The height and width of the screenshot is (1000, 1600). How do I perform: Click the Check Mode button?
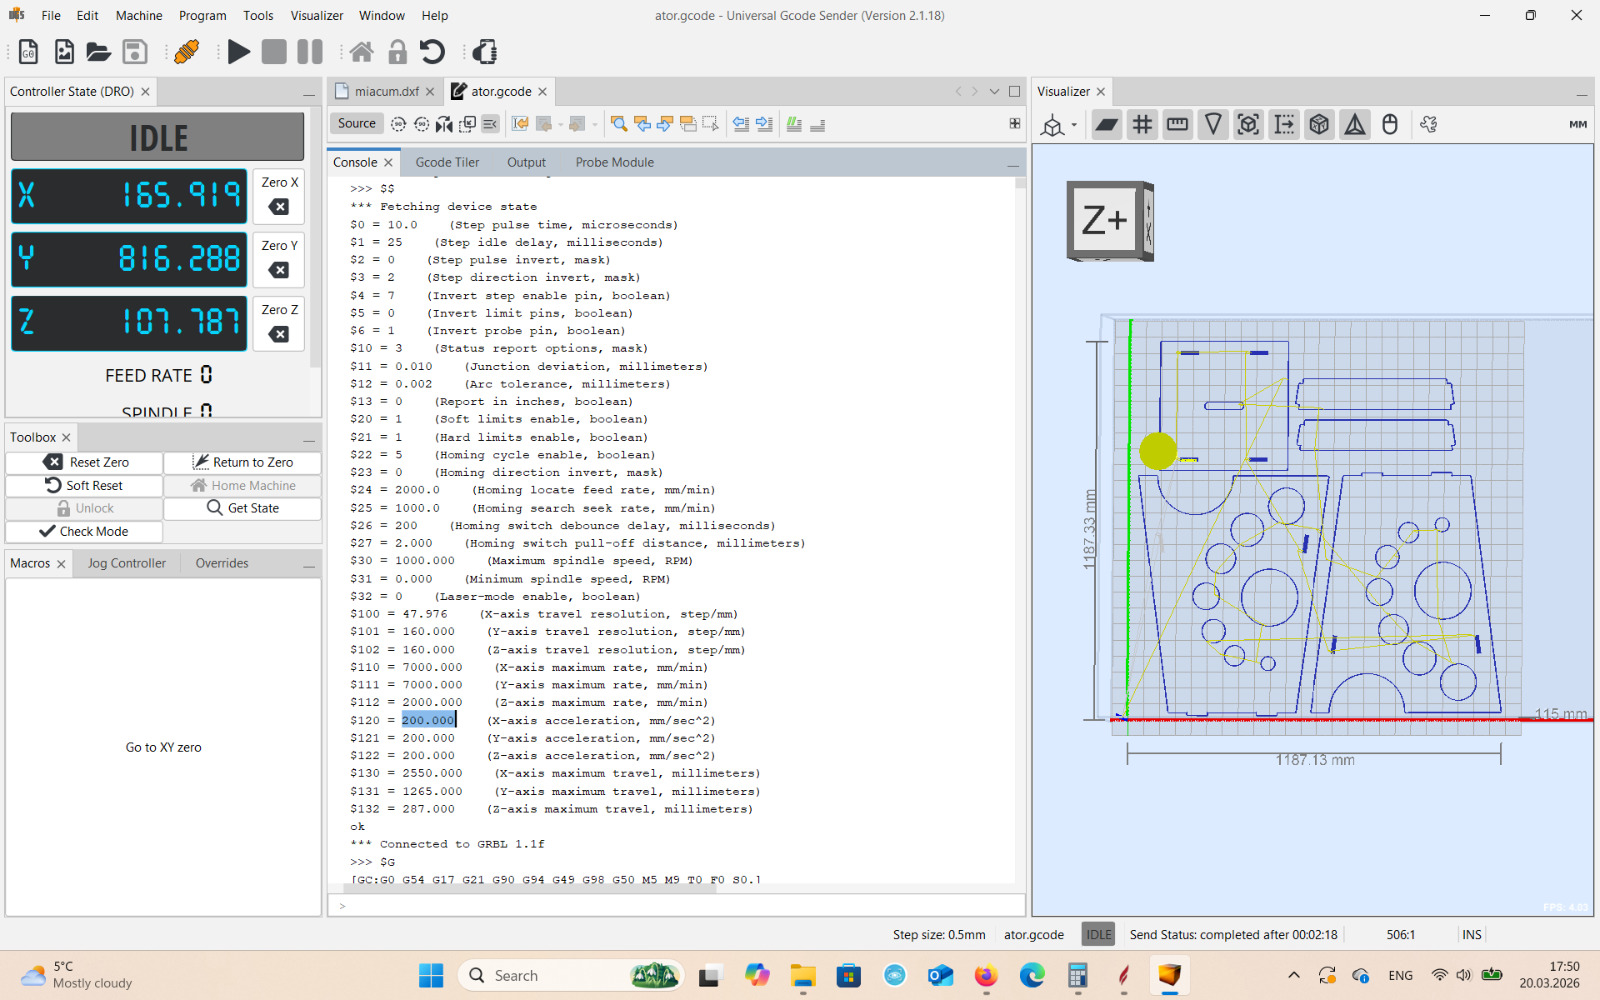84,531
